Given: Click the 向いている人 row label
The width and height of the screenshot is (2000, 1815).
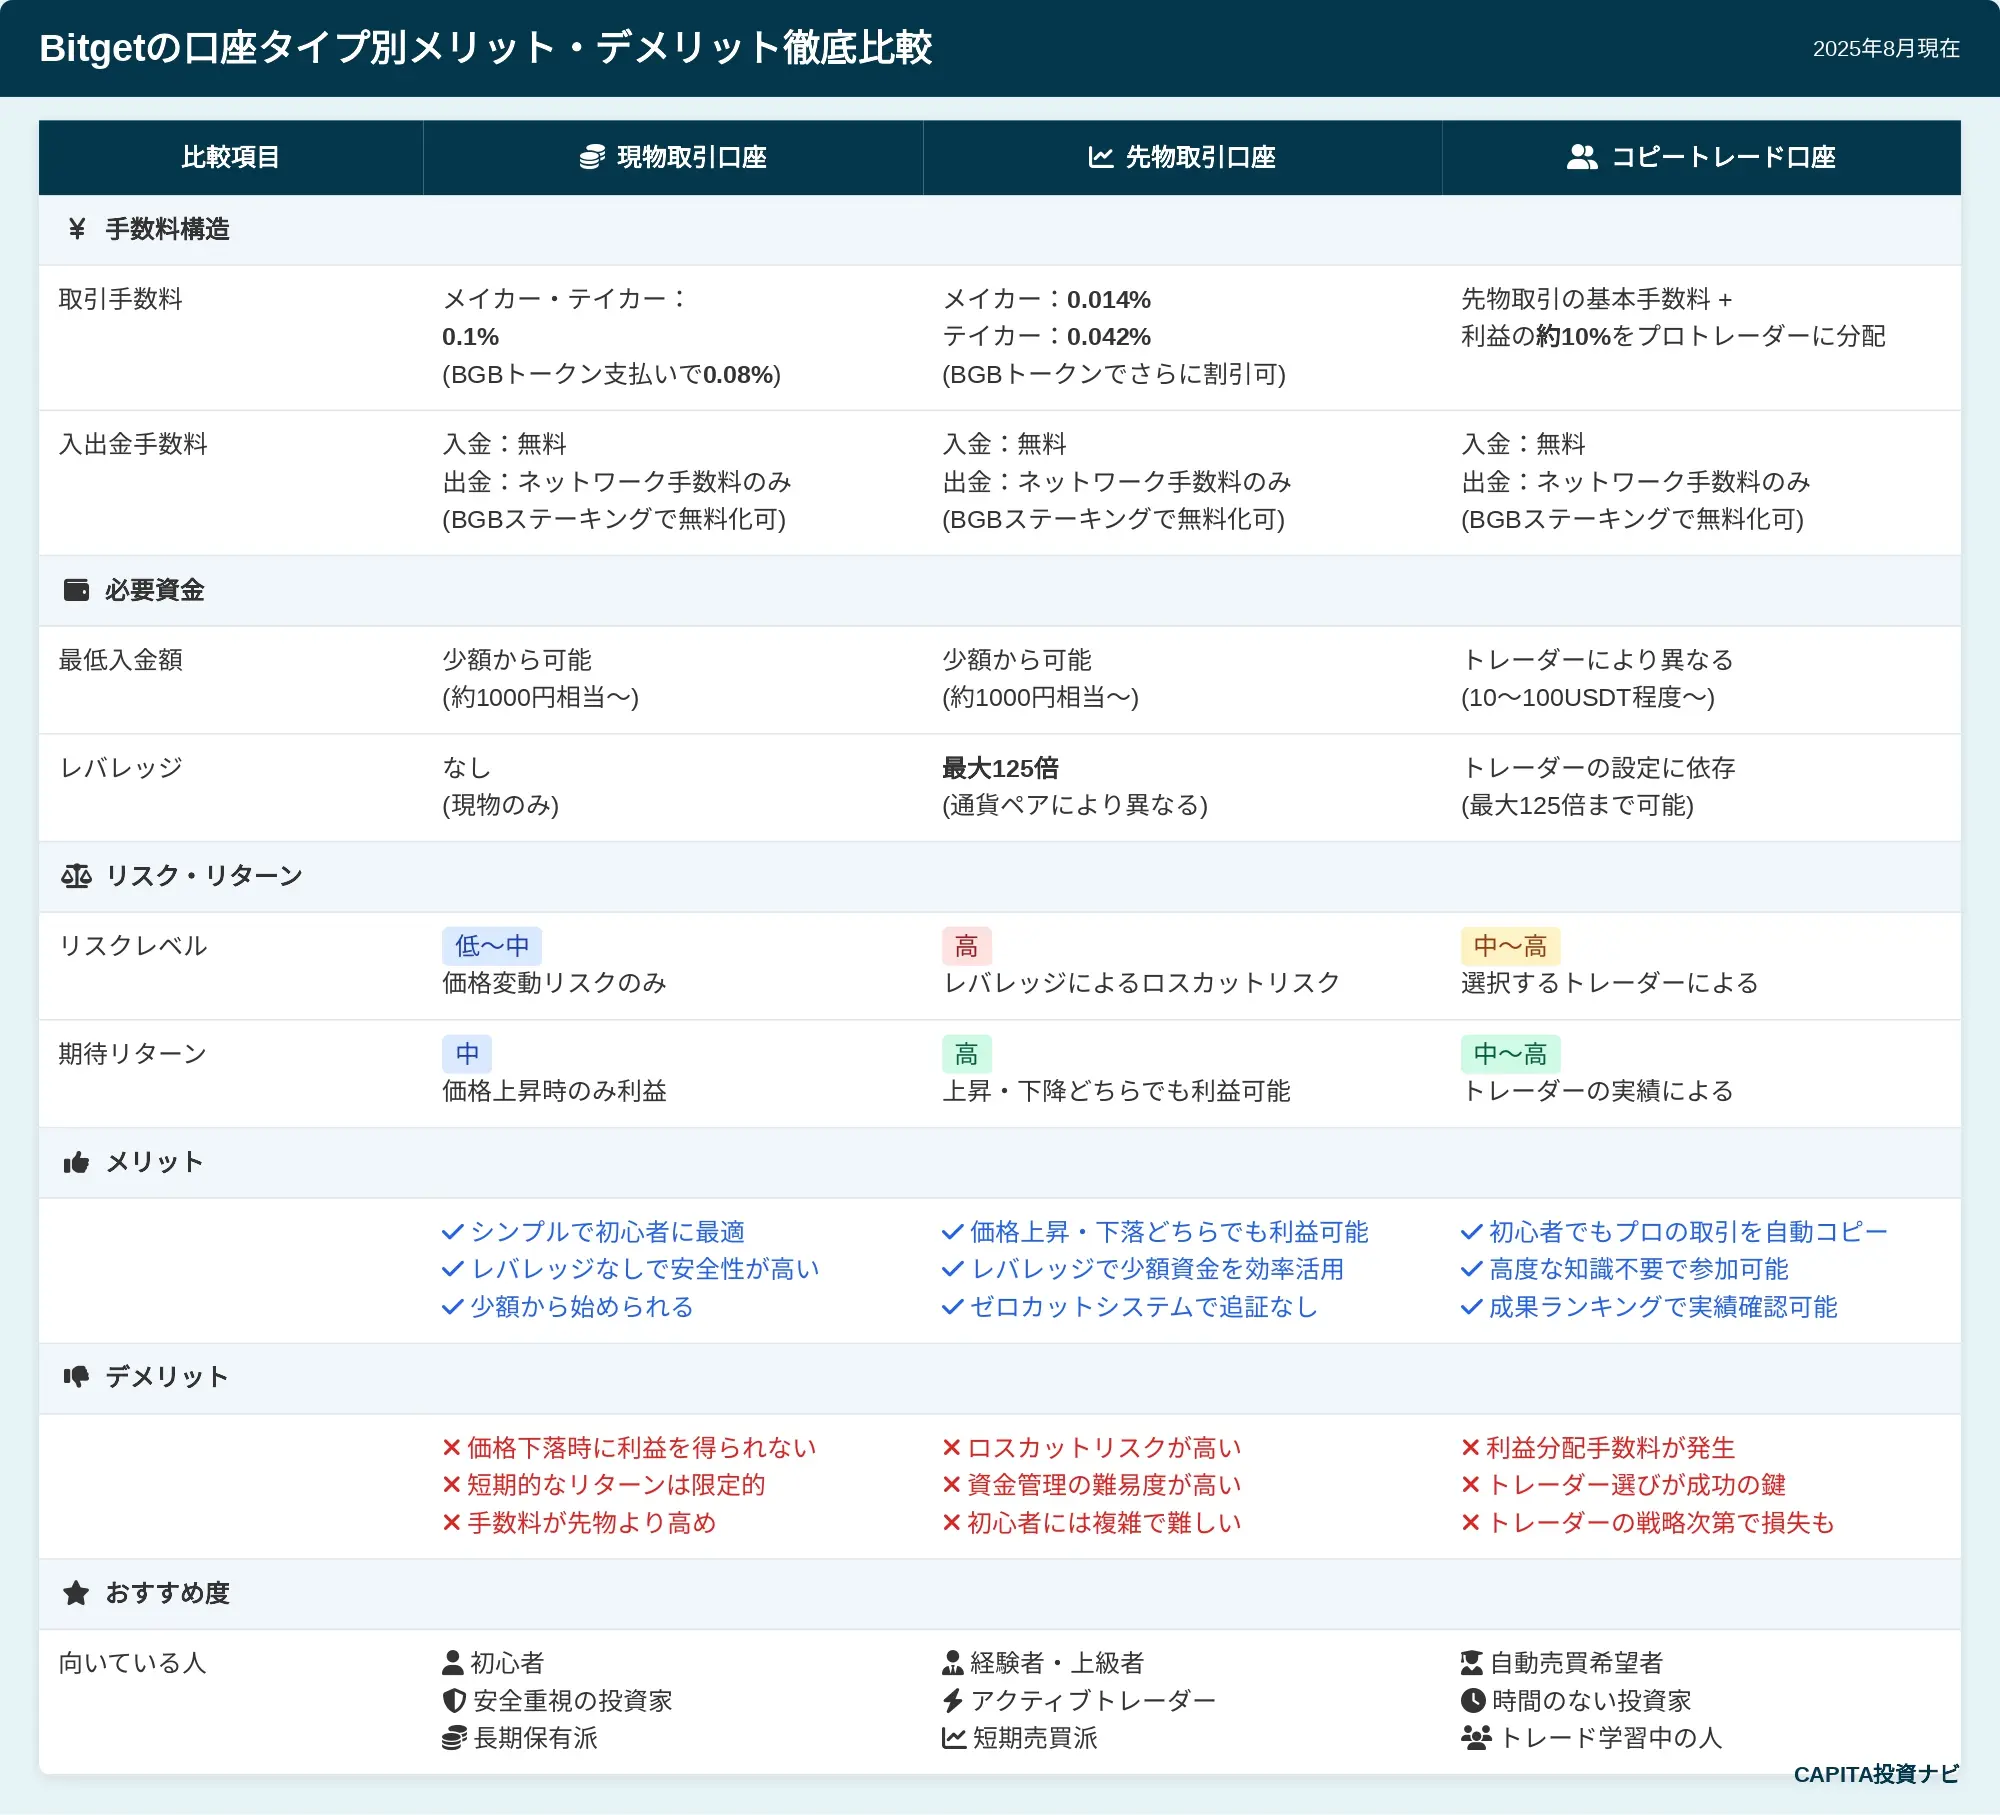Looking at the screenshot, I should click(x=133, y=1663).
